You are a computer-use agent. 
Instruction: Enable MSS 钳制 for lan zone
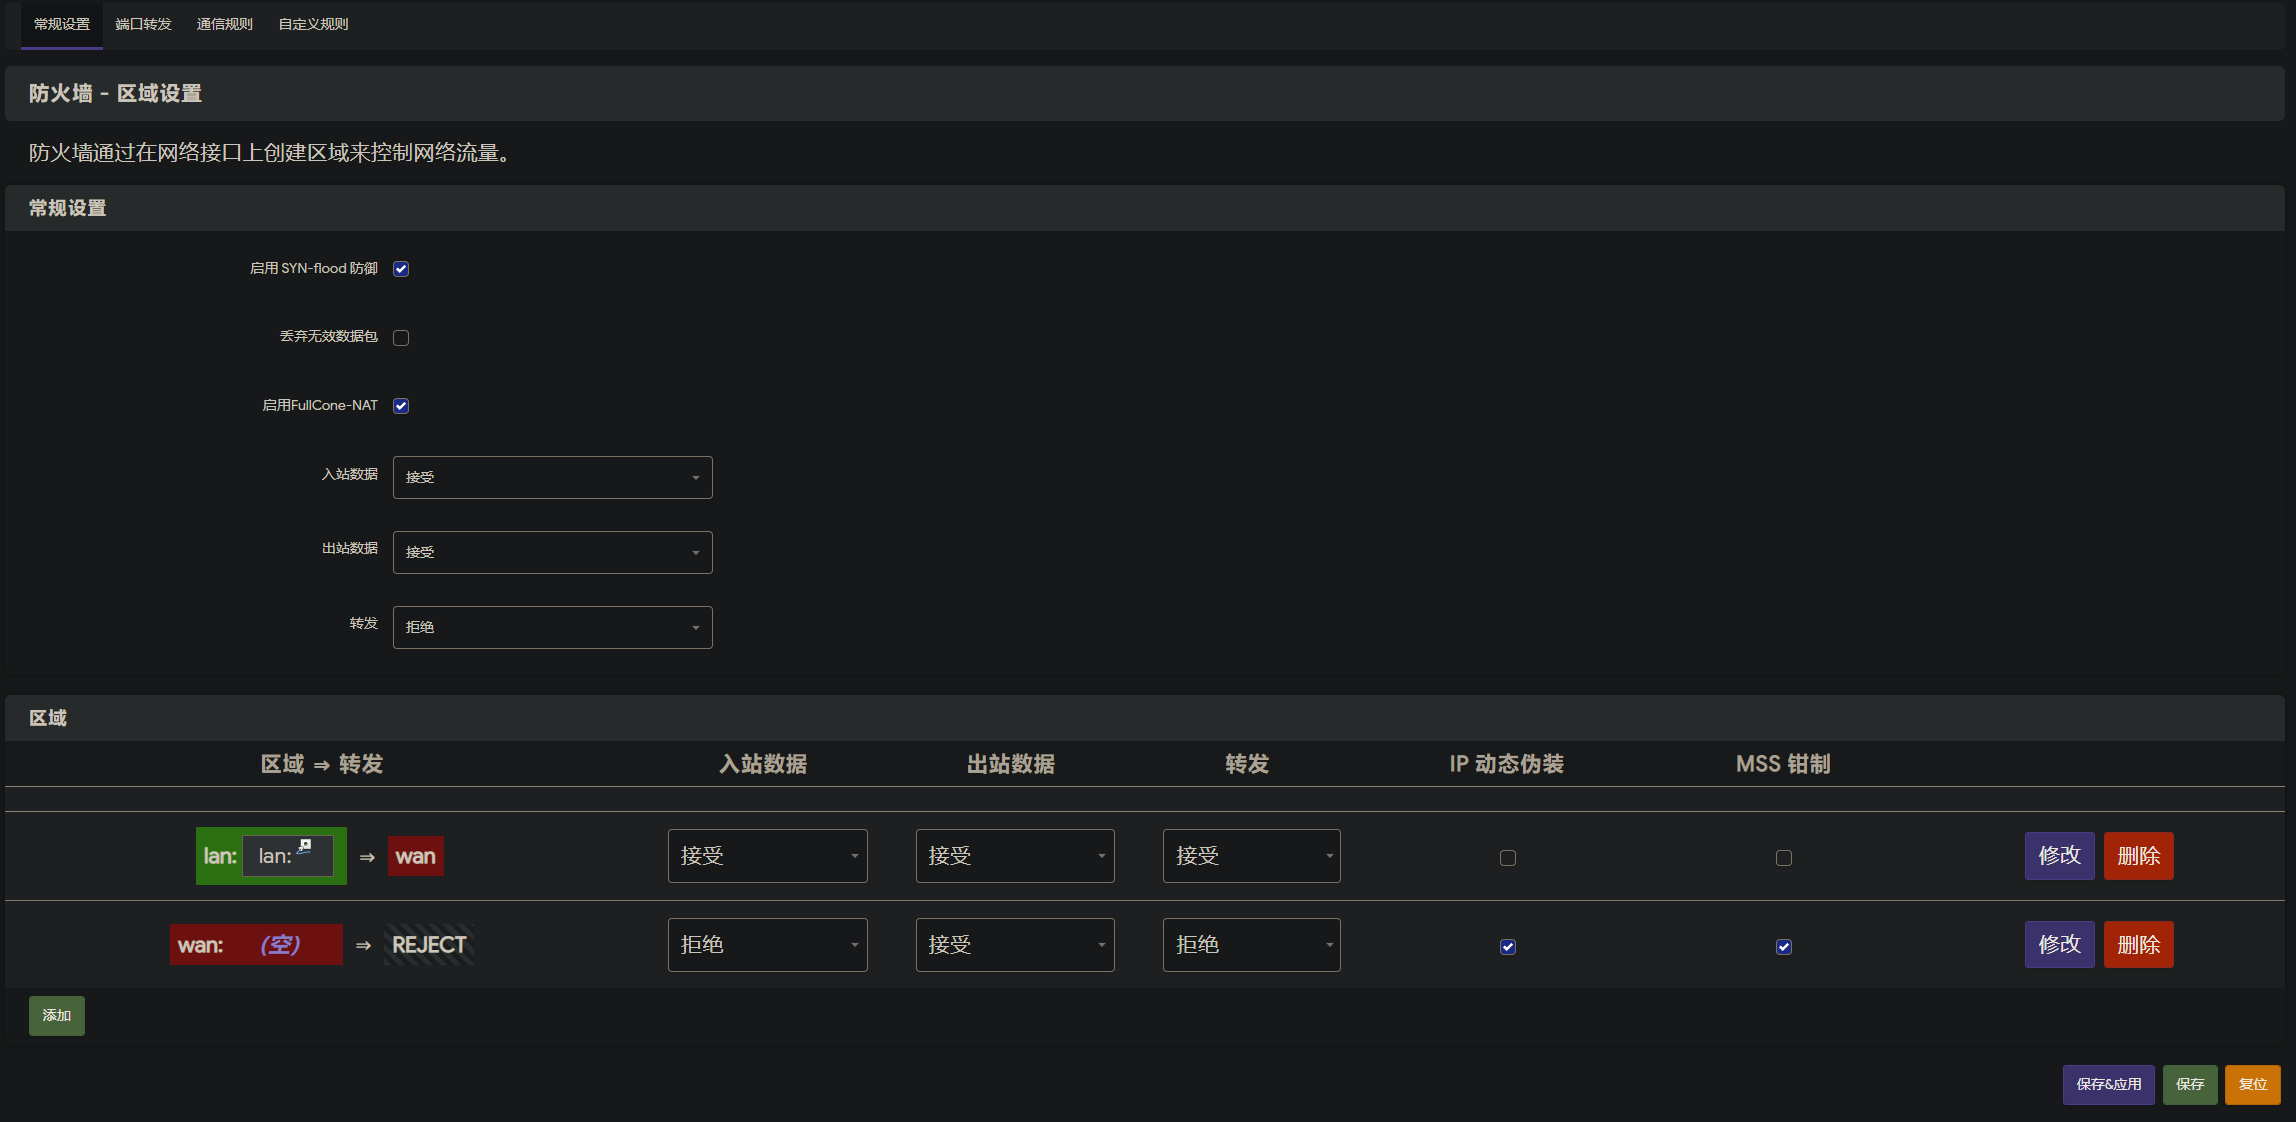pyautogui.click(x=1784, y=858)
